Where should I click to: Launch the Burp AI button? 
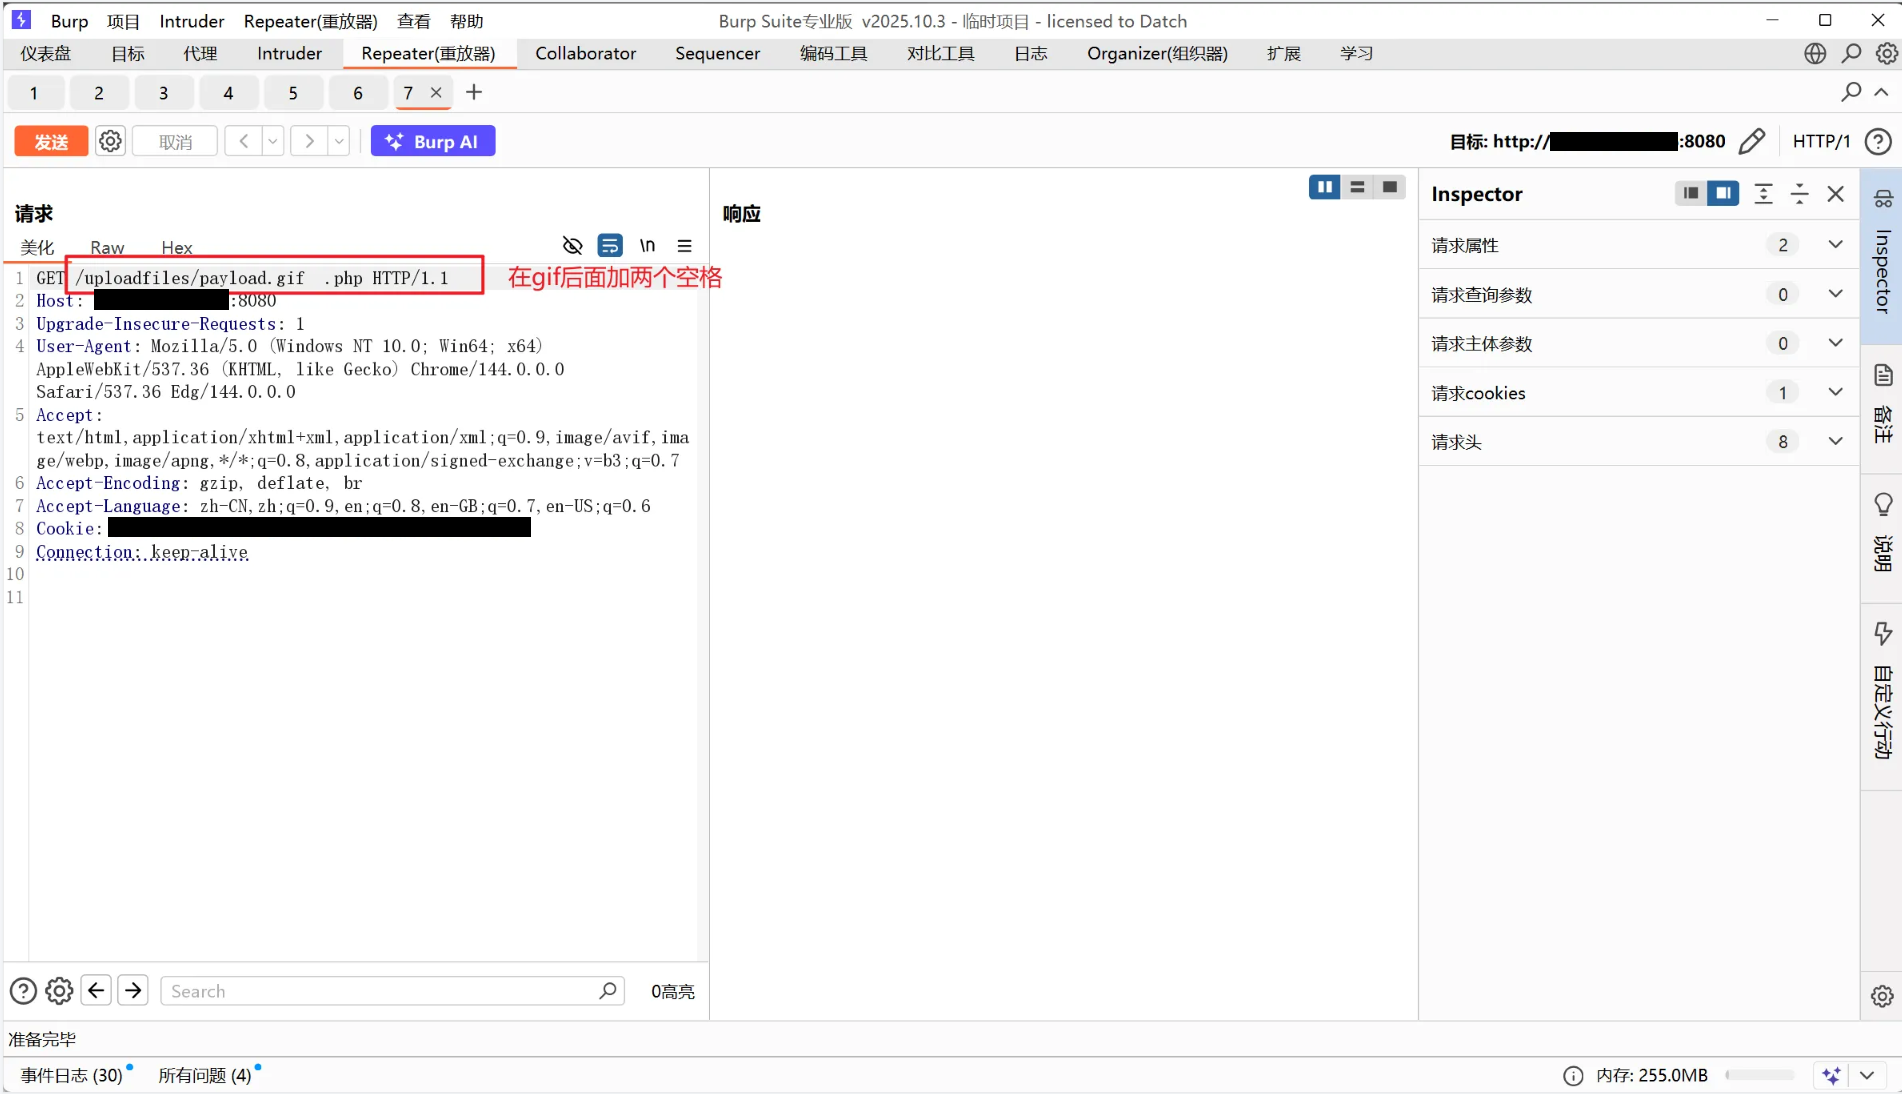coord(433,141)
